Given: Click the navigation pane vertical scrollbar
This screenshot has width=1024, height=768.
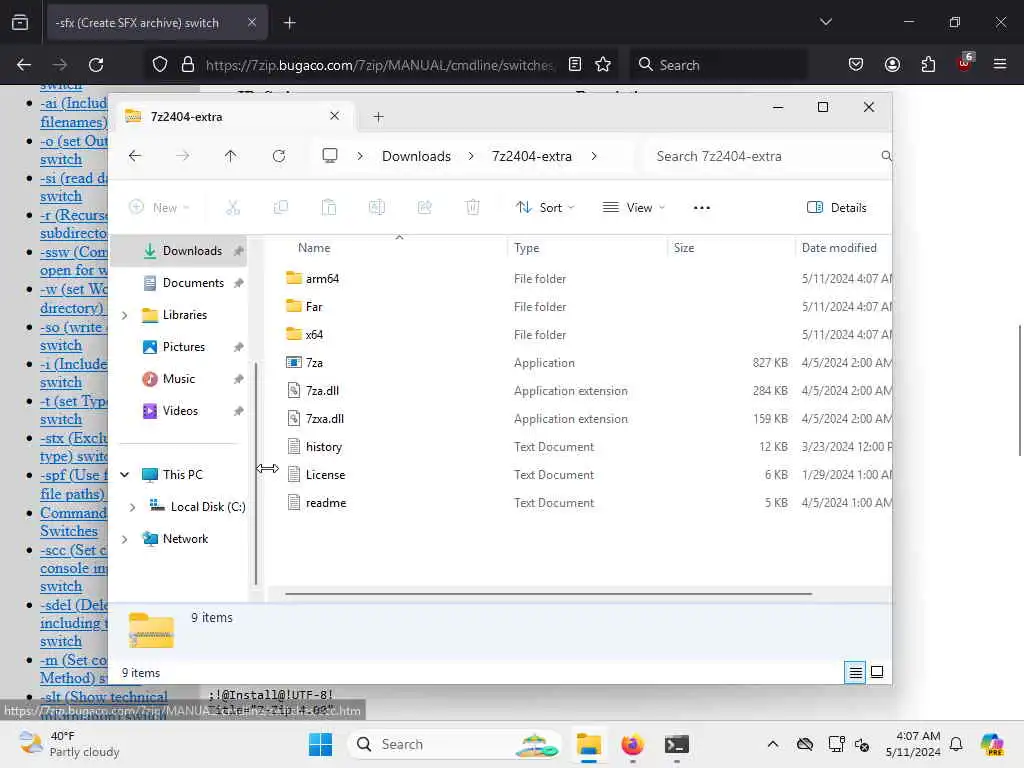Looking at the screenshot, I should [256, 473].
